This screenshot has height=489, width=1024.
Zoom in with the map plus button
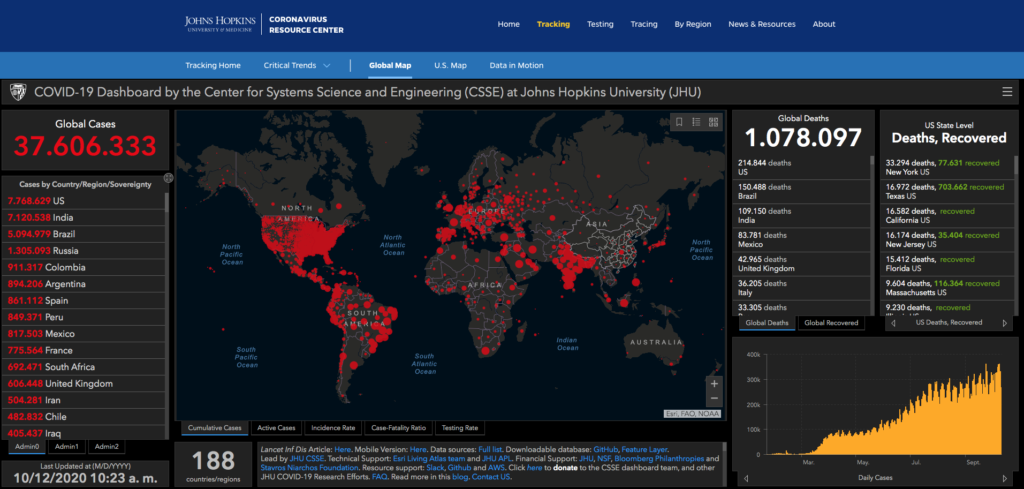click(714, 384)
